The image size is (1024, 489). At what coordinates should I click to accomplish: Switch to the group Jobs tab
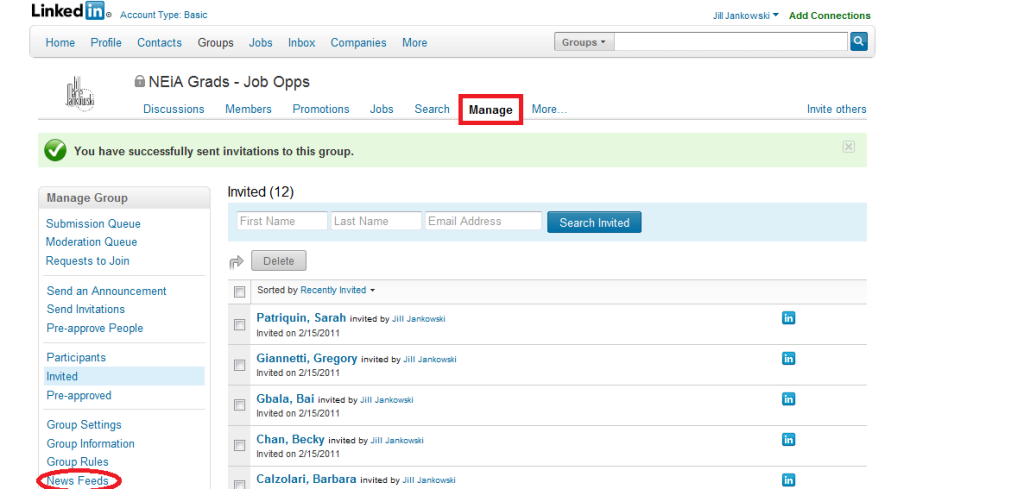click(x=381, y=109)
